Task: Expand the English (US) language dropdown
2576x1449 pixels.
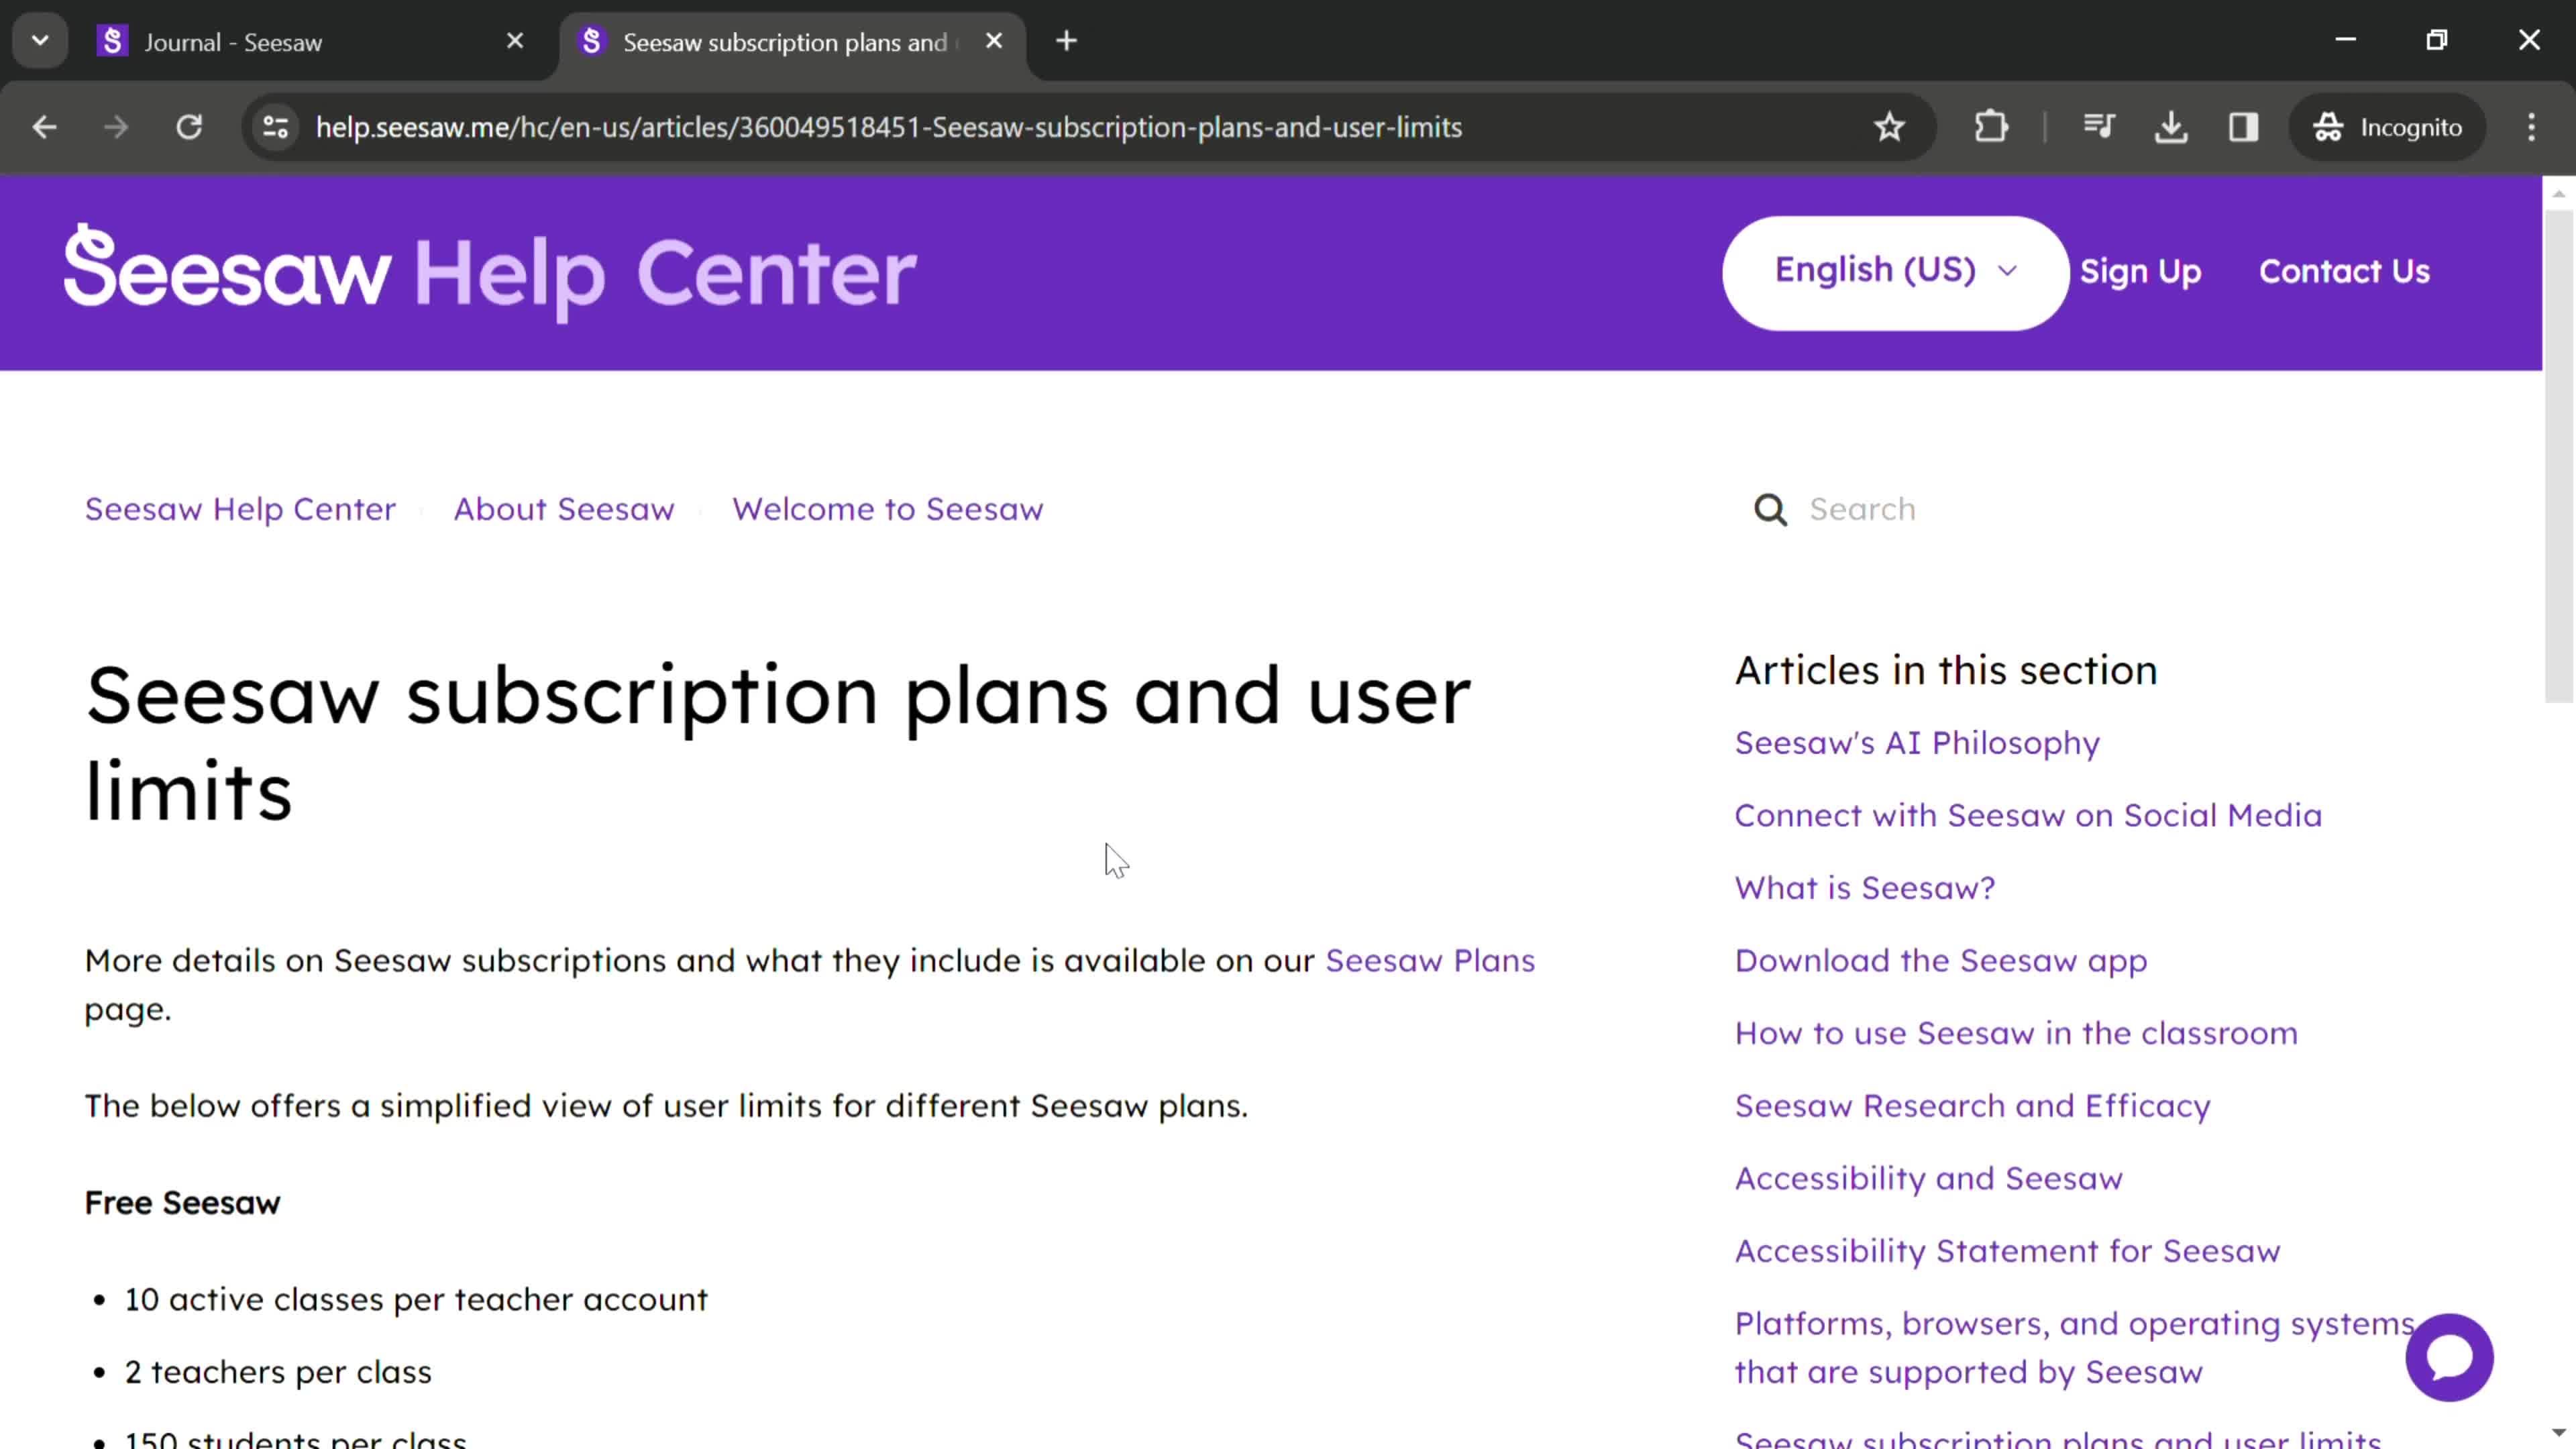Action: 1895,272
